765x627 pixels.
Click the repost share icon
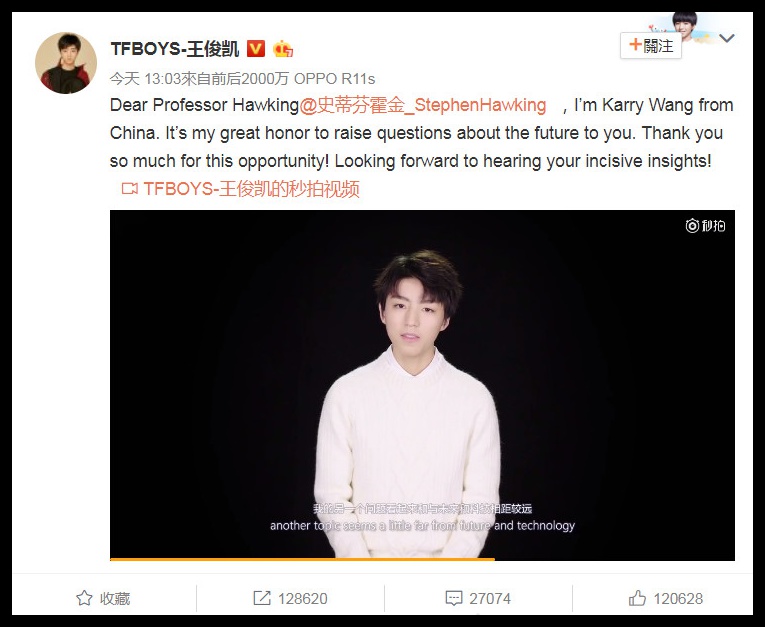[262, 598]
